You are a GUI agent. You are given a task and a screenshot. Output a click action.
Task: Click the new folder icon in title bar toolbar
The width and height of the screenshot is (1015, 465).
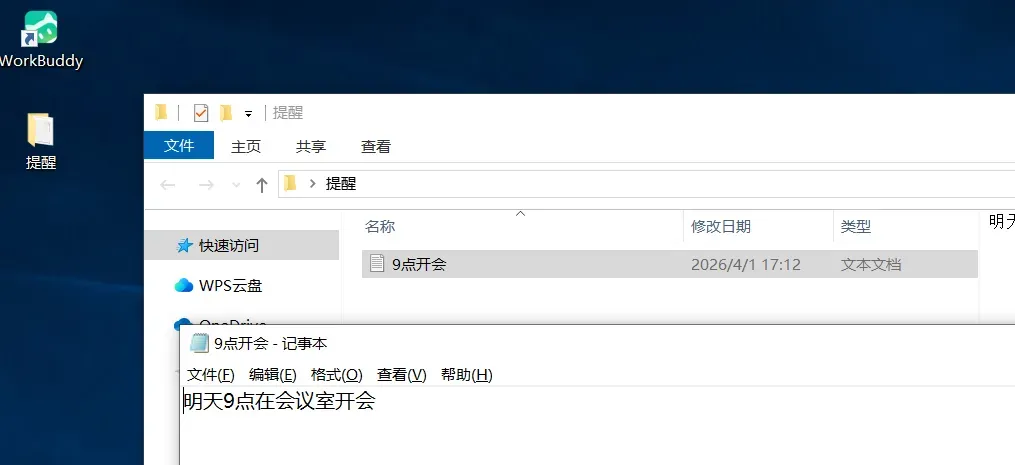pos(226,113)
